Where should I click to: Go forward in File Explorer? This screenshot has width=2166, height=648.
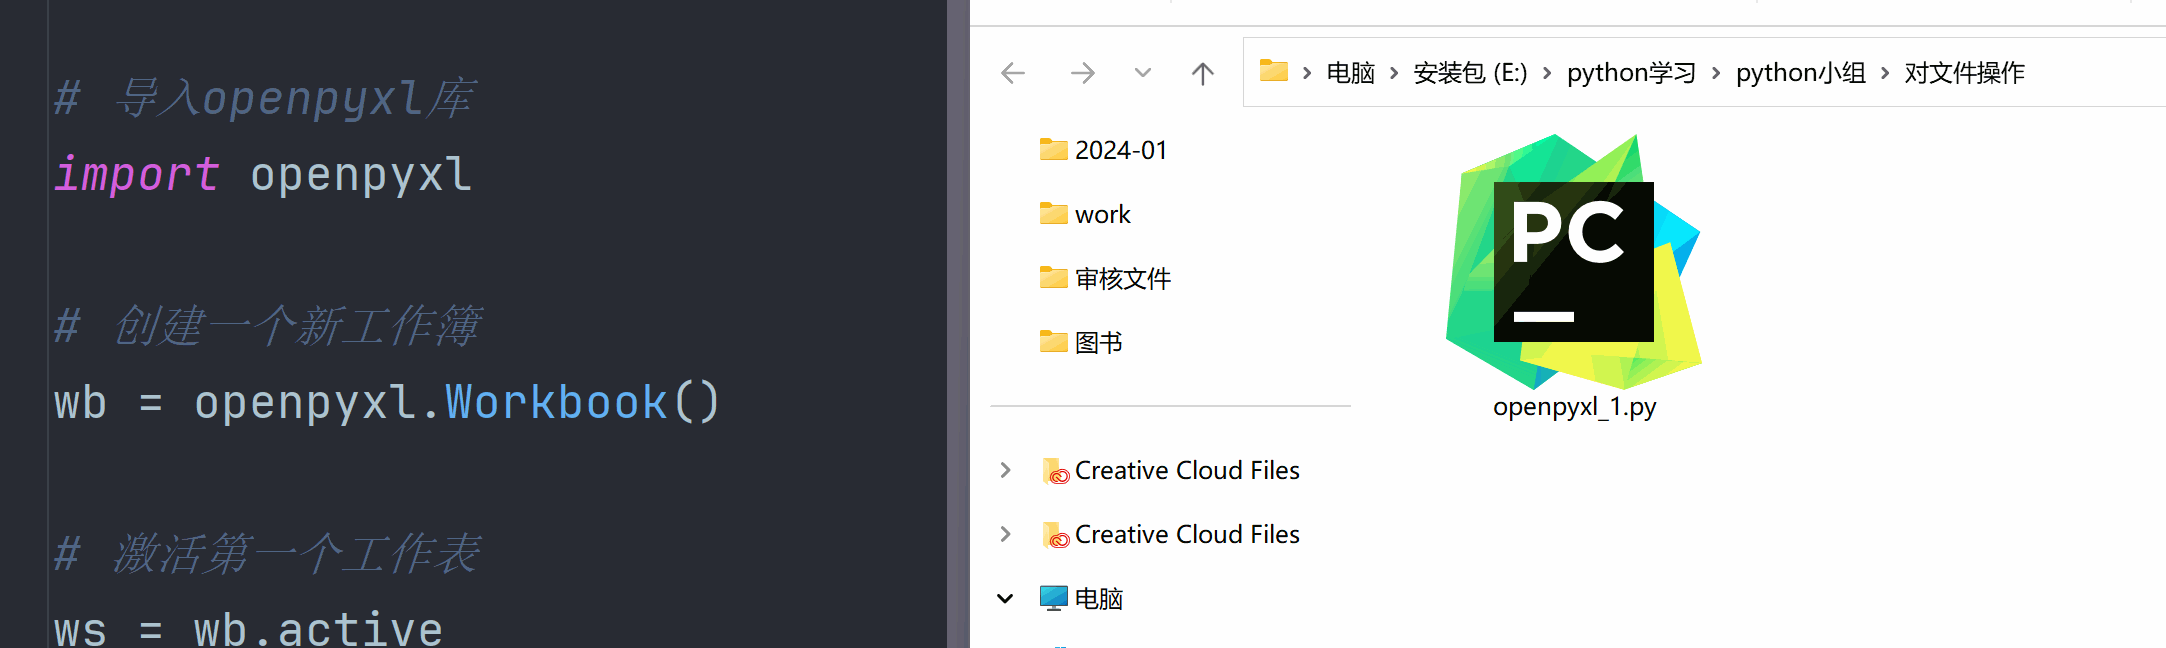pyautogui.click(x=1082, y=73)
